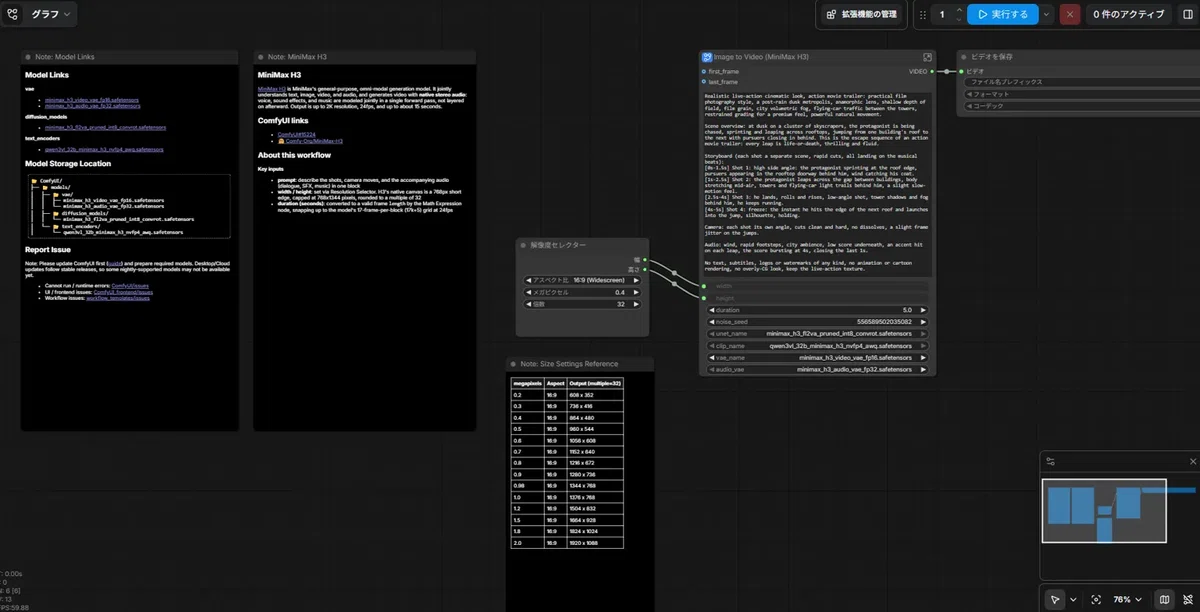Click the 幅 output socket
The image size is (1200, 612).
645,260
